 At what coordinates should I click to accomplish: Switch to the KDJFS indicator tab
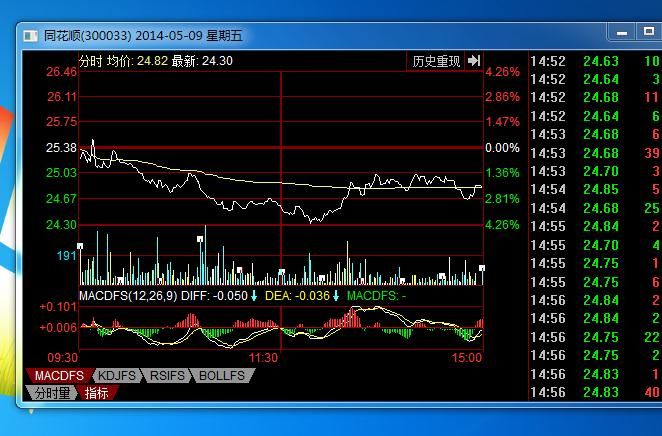117,376
